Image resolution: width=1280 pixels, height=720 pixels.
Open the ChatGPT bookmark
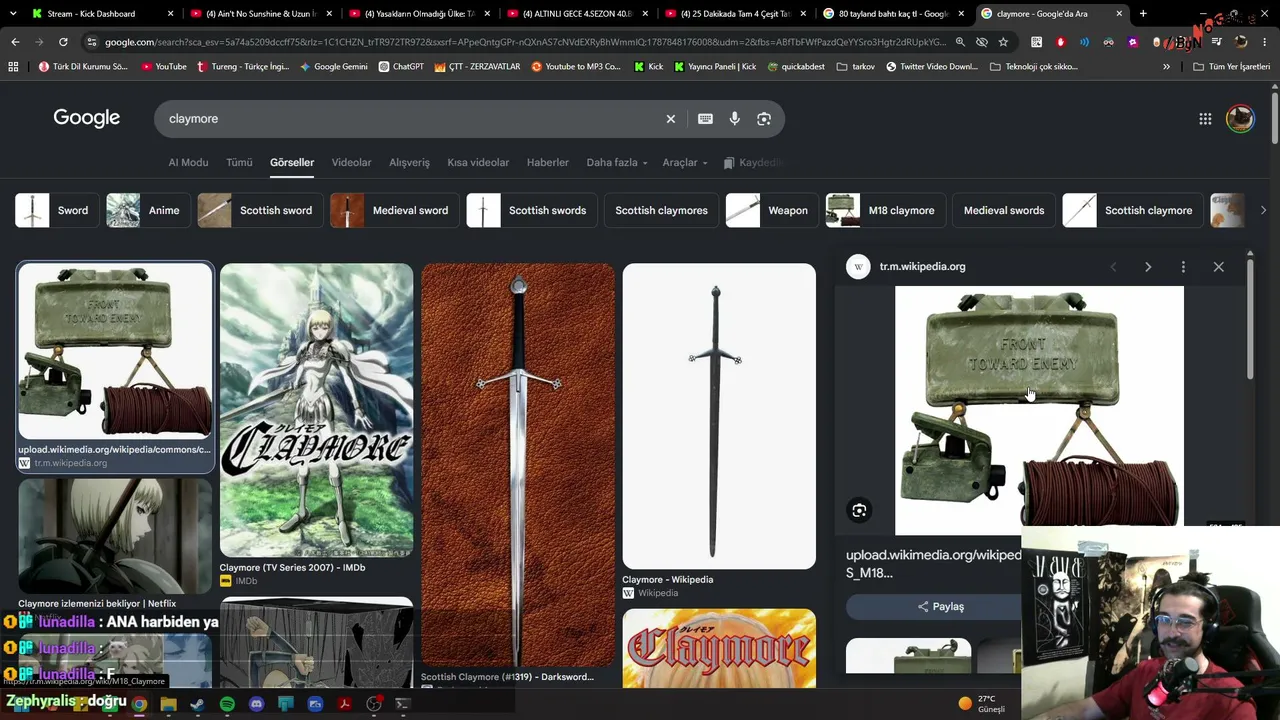coord(400,67)
